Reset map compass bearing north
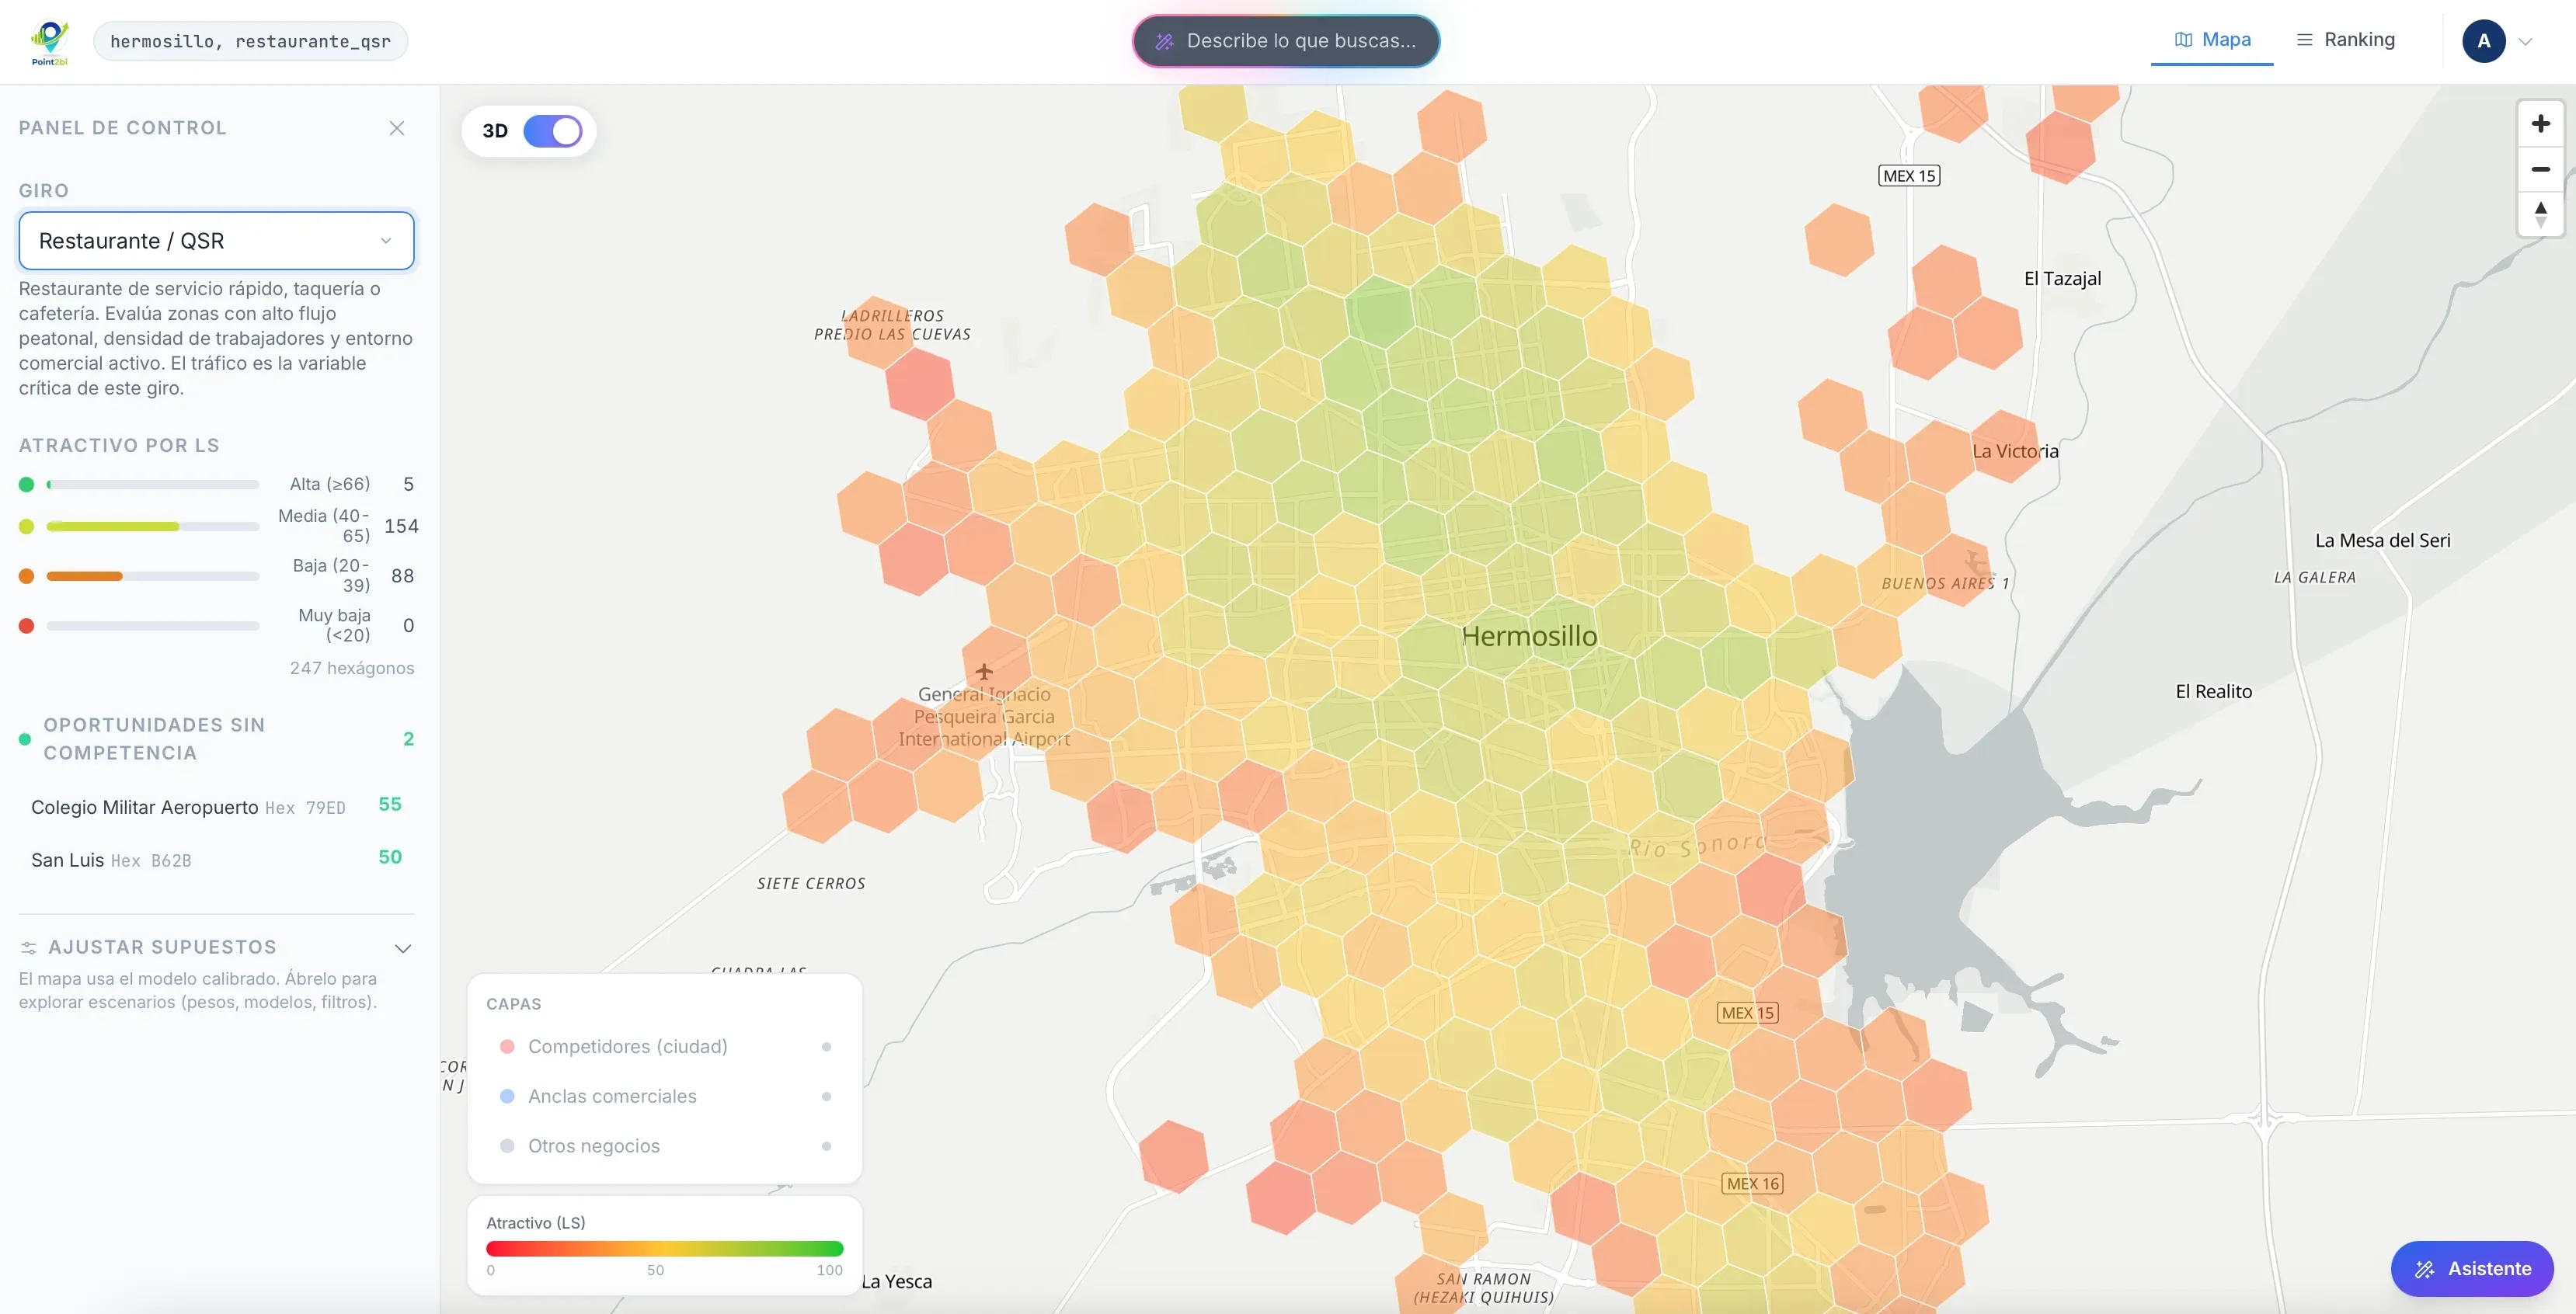Viewport: 2576px width, 1314px height. coord(2540,214)
